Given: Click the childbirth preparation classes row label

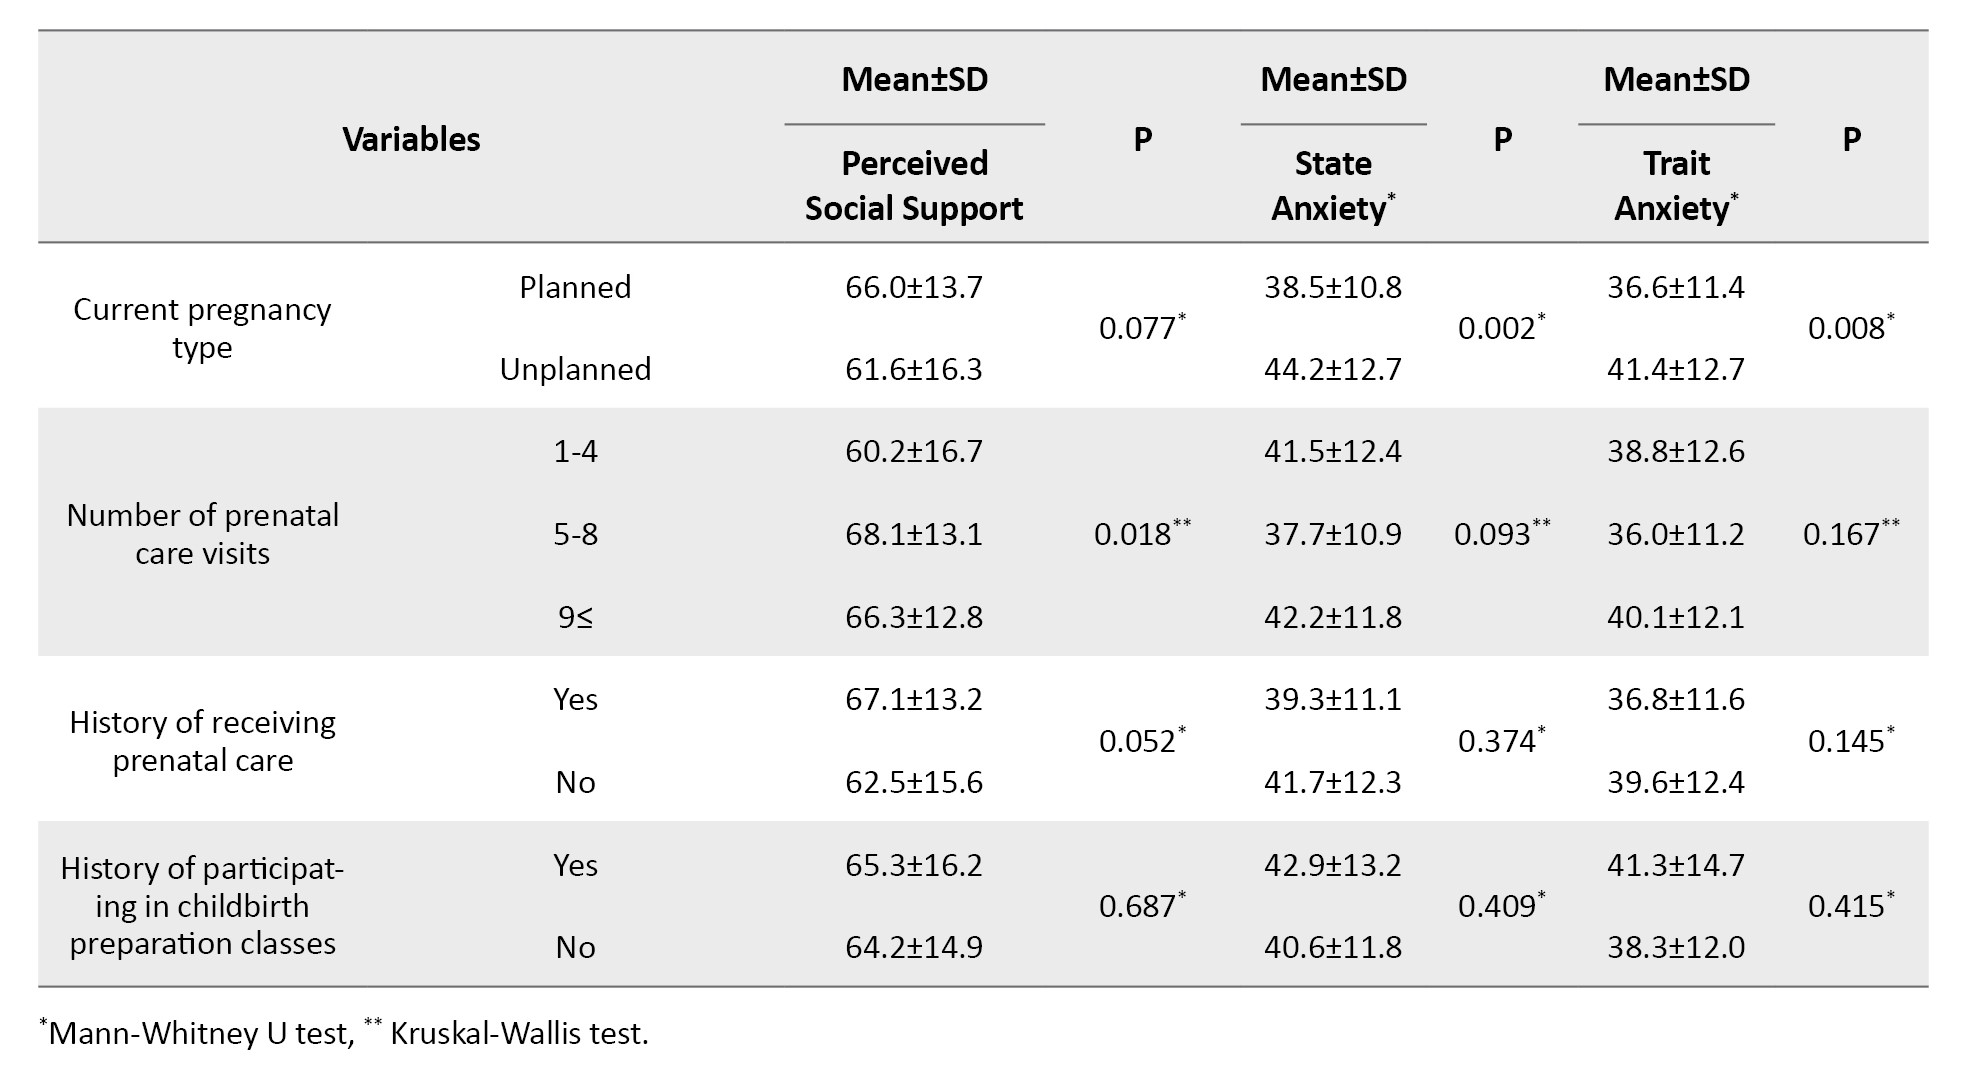Looking at the screenshot, I should tap(202, 906).
